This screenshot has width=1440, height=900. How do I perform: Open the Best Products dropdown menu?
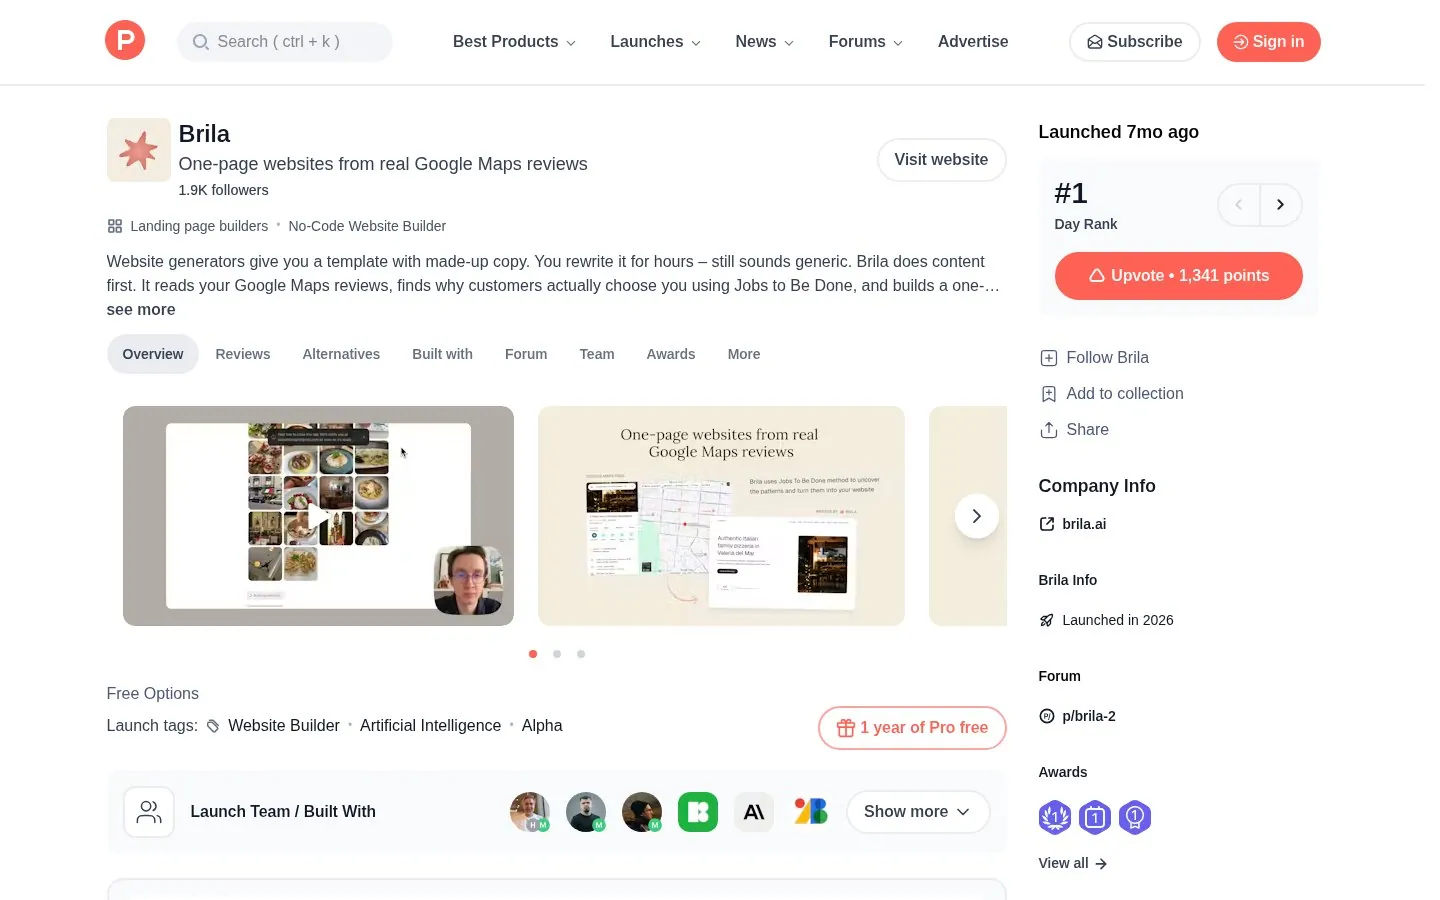(x=514, y=42)
